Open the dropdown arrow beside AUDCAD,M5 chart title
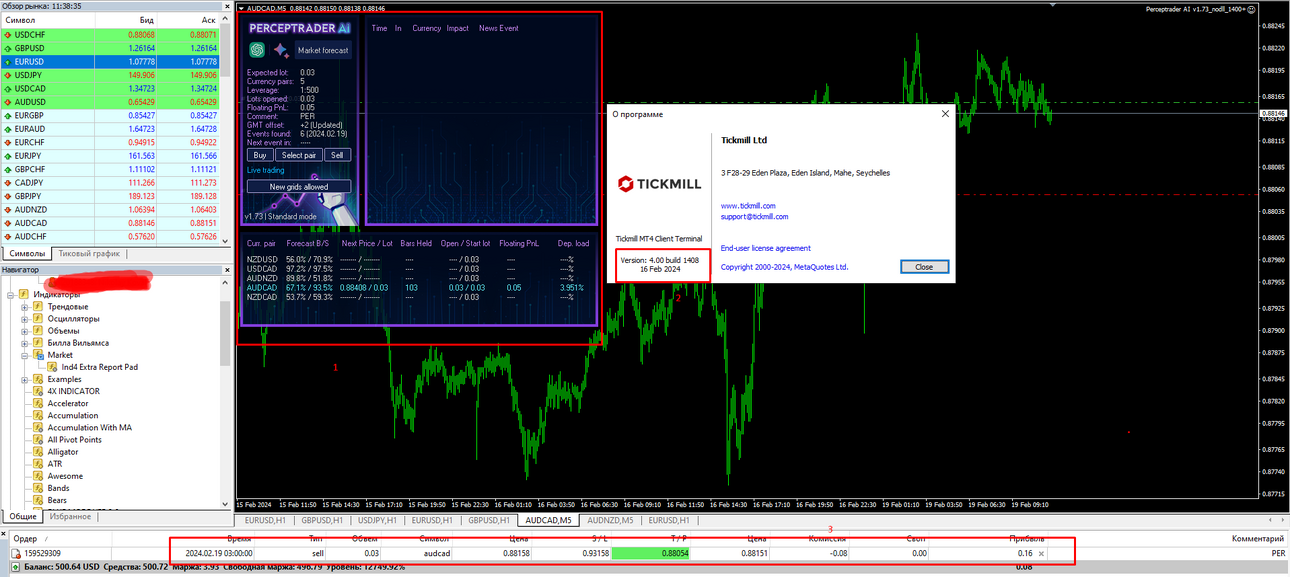1290x577 pixels. [240, 9]
